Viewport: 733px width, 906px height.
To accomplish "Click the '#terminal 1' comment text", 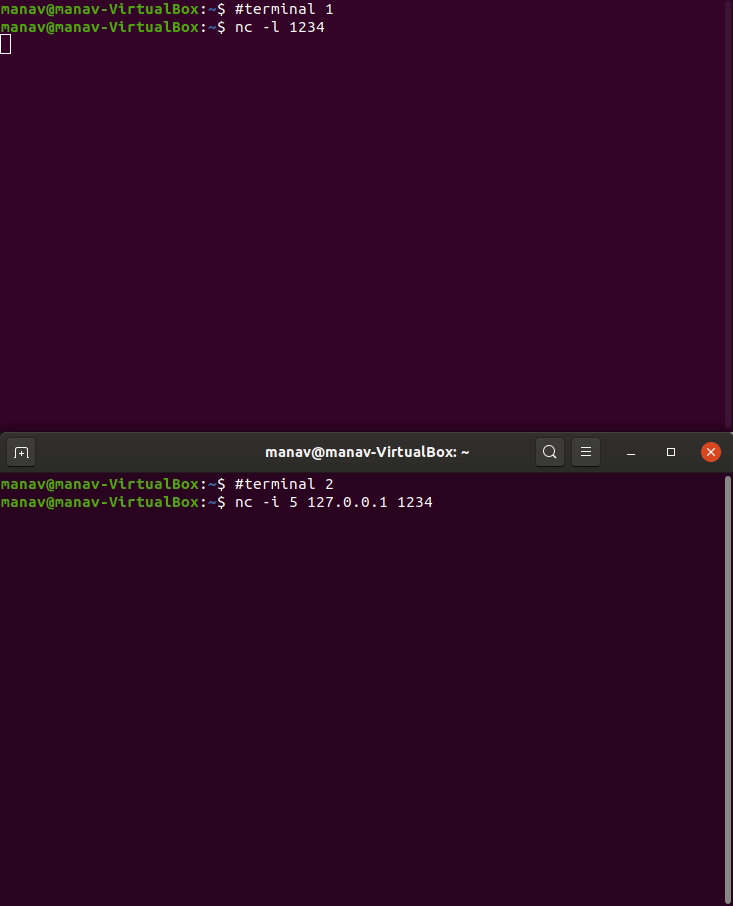I will [284, 9].
